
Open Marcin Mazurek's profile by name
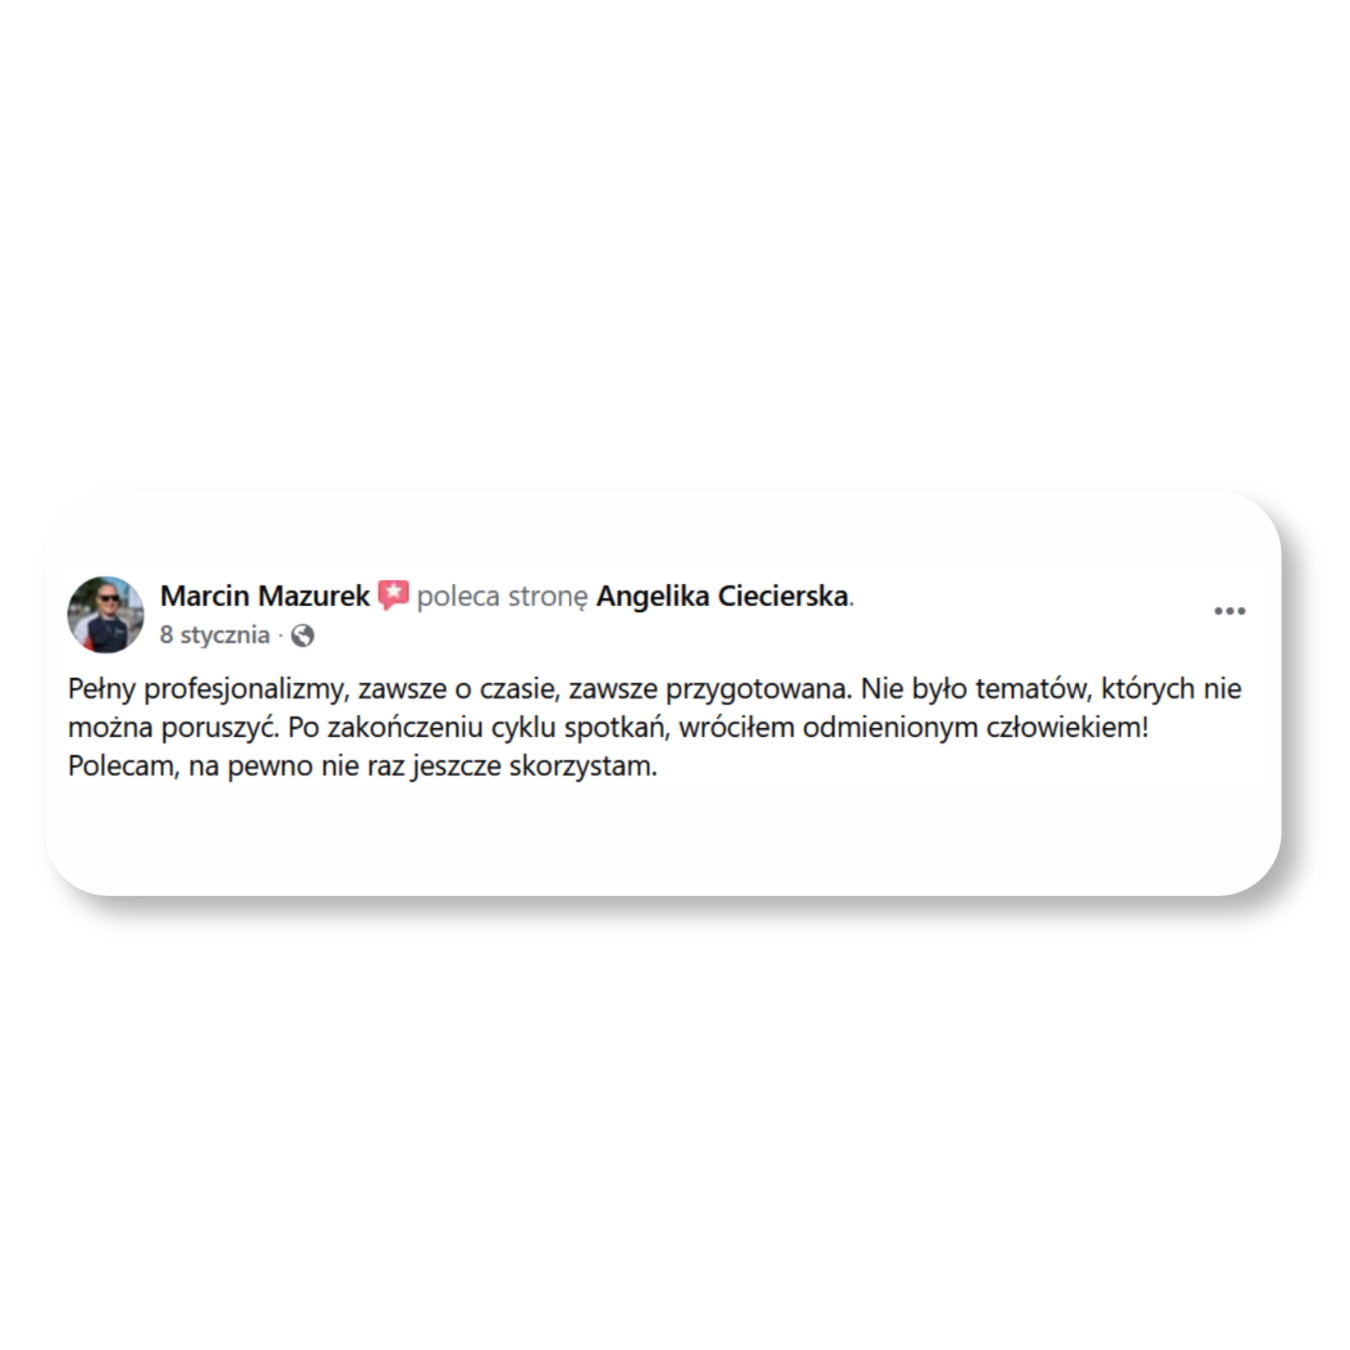[264, 596]
